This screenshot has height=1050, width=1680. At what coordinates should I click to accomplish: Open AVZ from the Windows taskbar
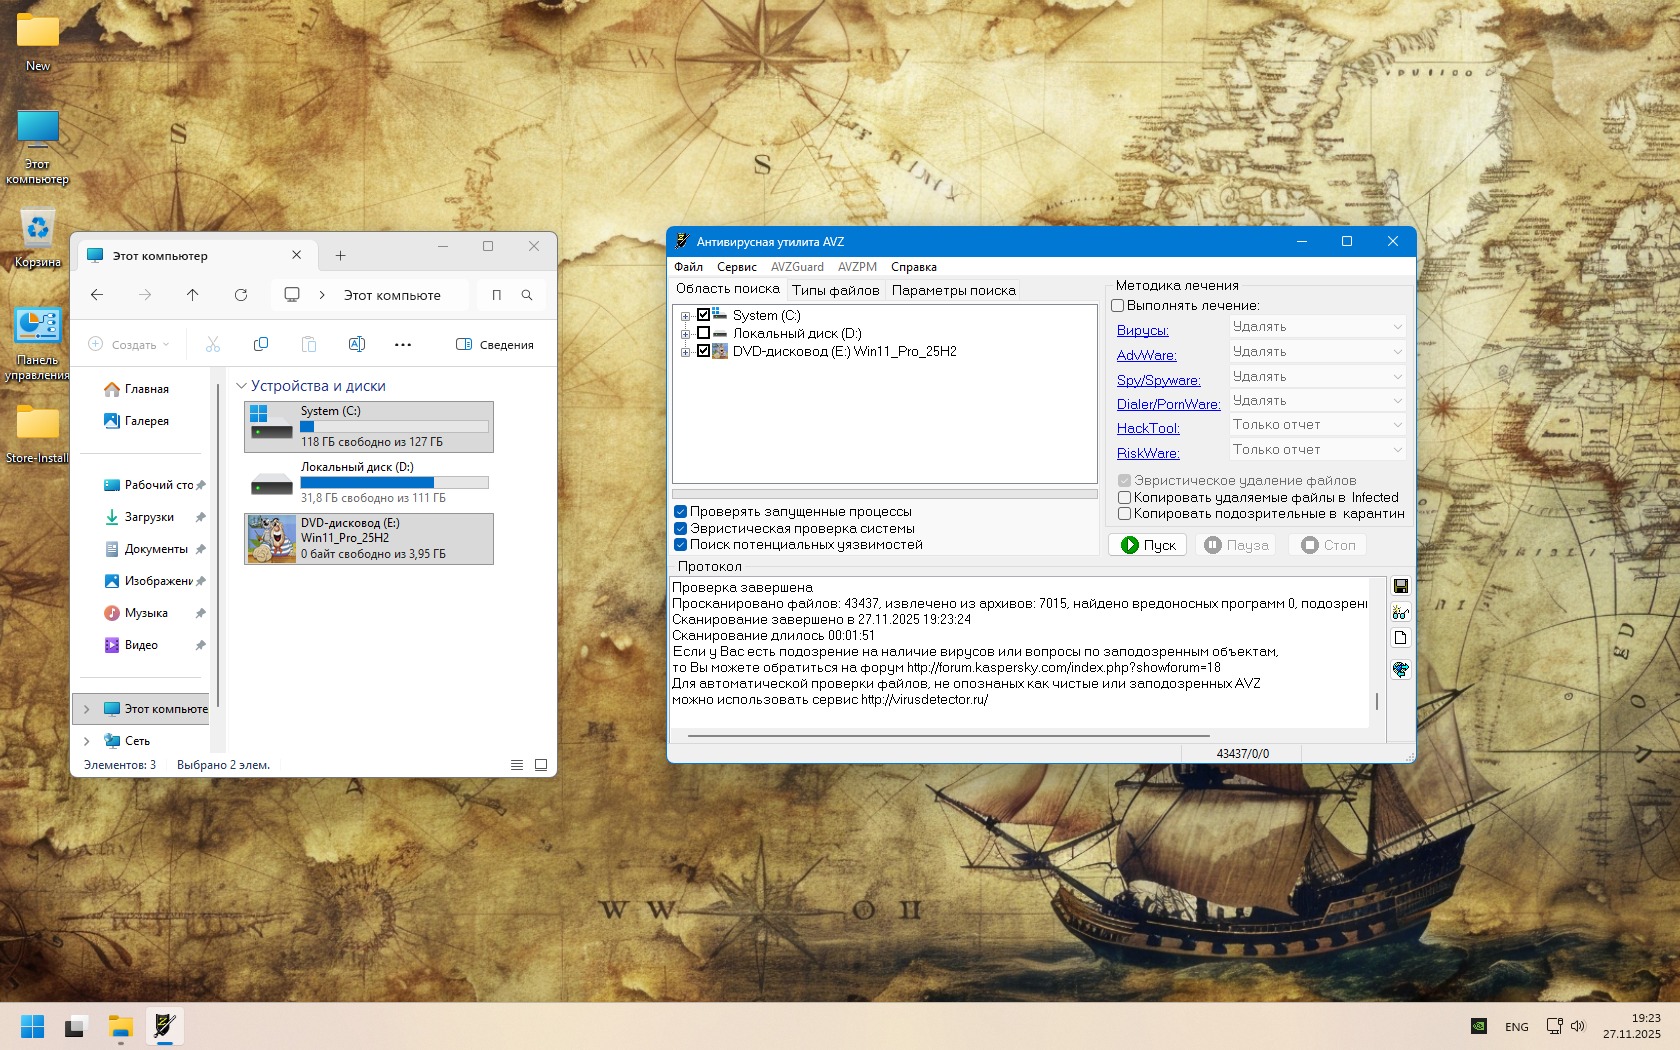pyautogui.click(x=165, y=1026)
